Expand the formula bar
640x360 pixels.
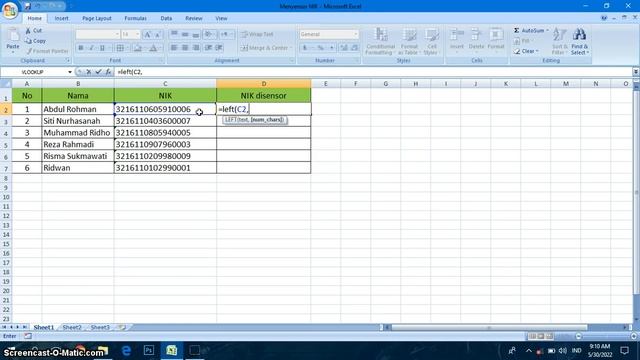click(x=636, y=72)
